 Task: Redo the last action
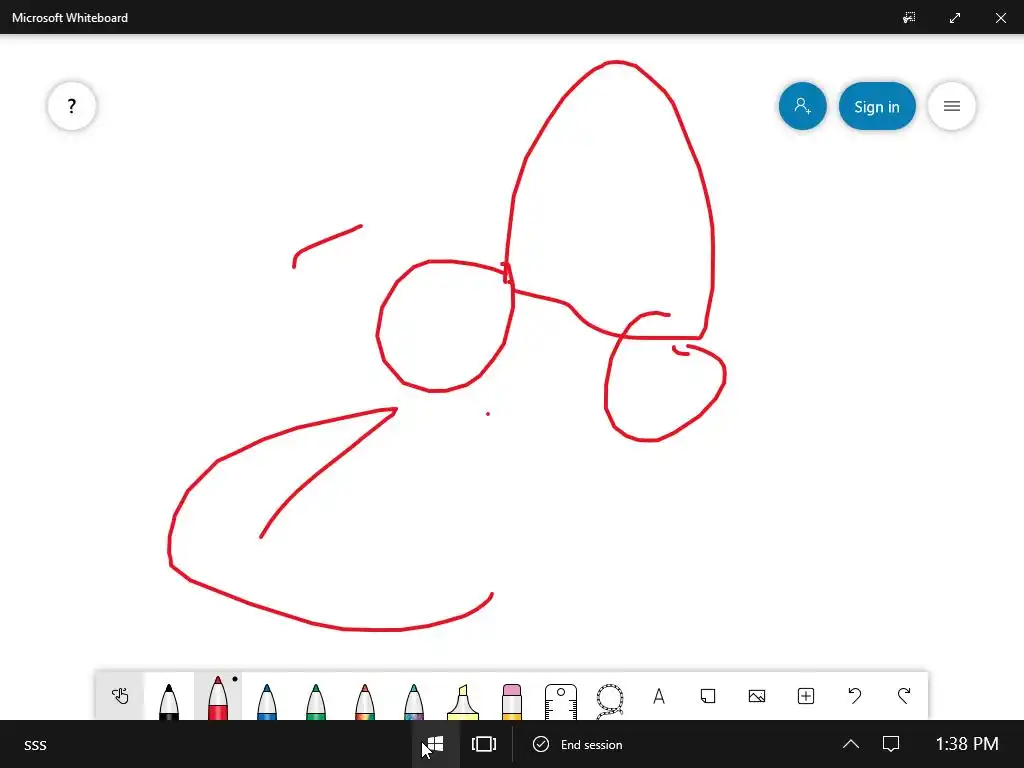point(904,696)
